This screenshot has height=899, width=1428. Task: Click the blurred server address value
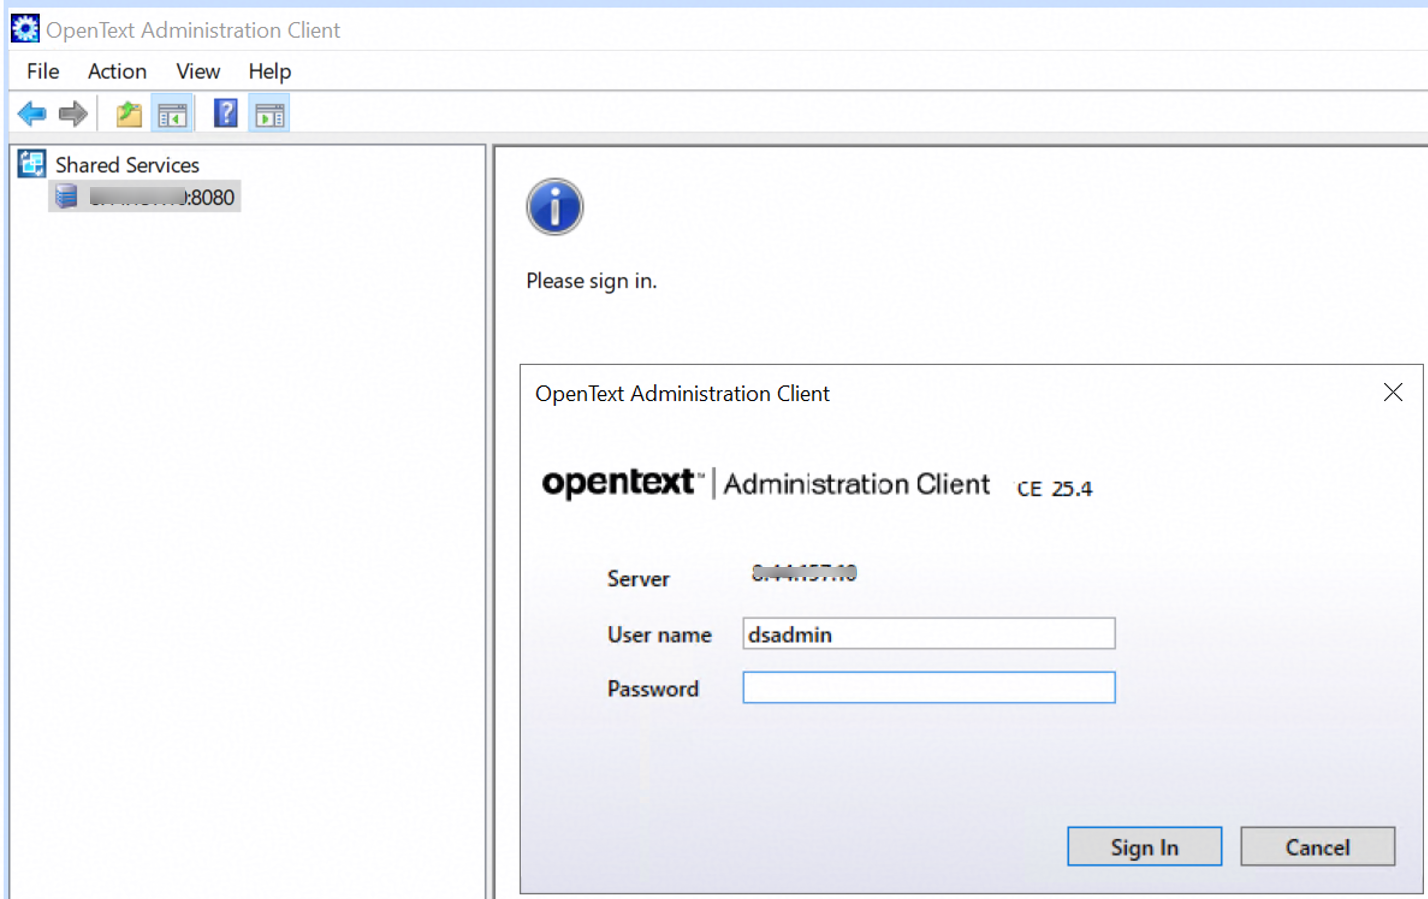pos(804,573)
